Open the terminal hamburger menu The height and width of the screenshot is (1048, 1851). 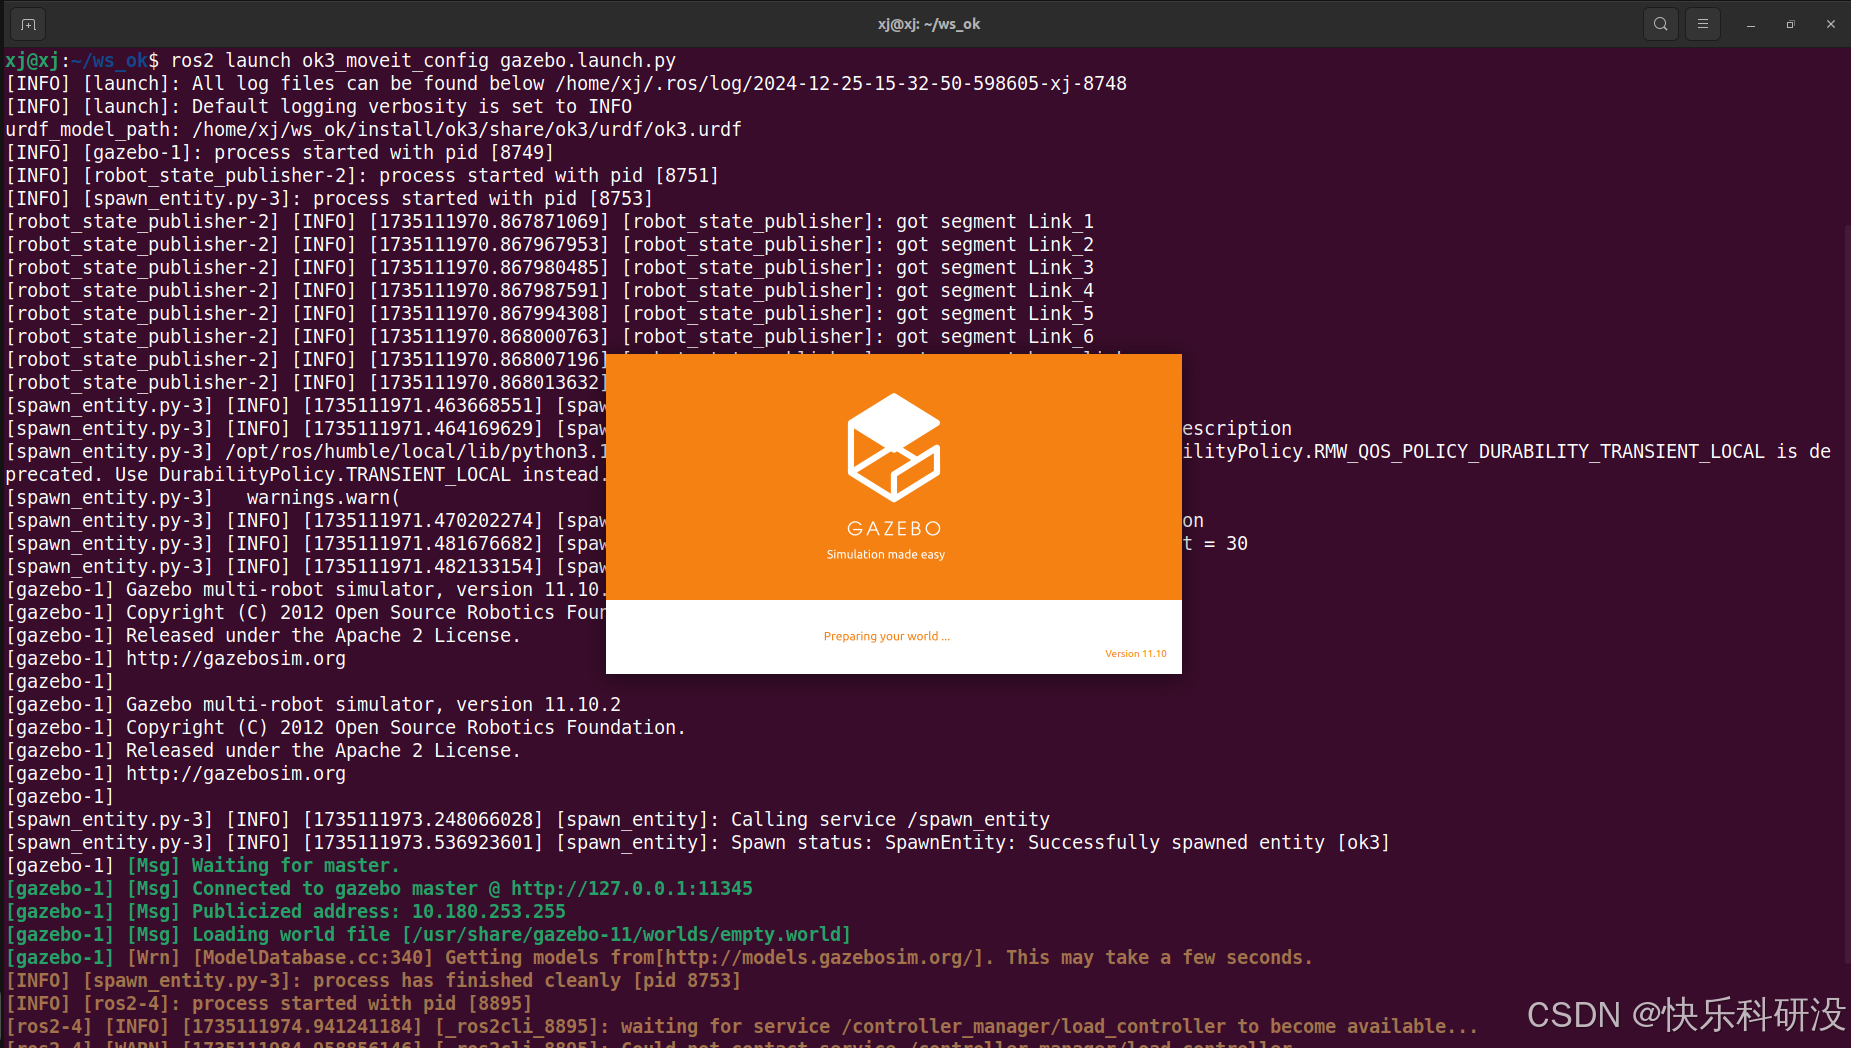1702,24
